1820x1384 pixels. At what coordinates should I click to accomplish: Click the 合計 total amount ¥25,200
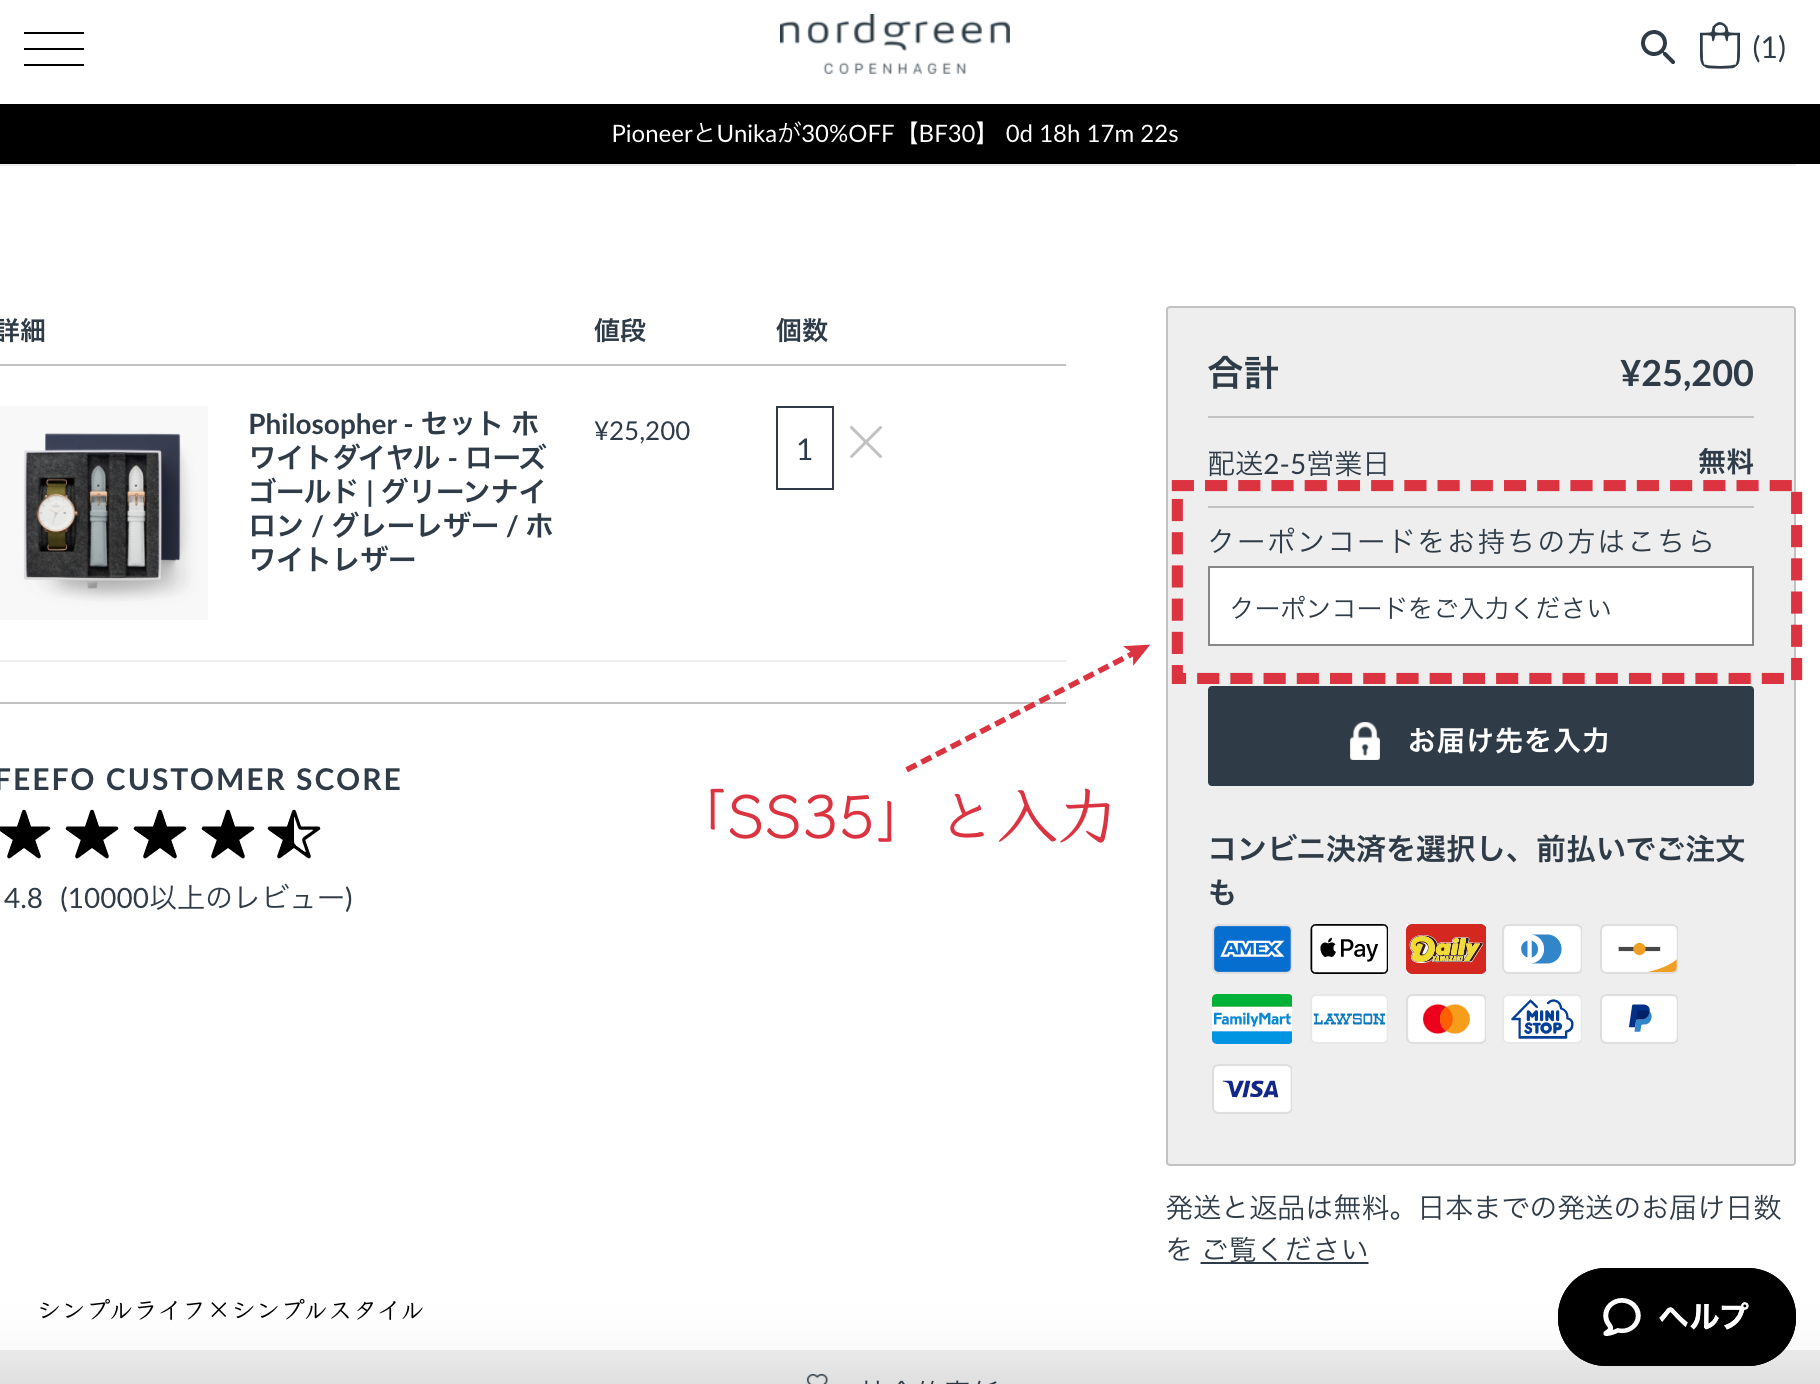[1686, 373]
